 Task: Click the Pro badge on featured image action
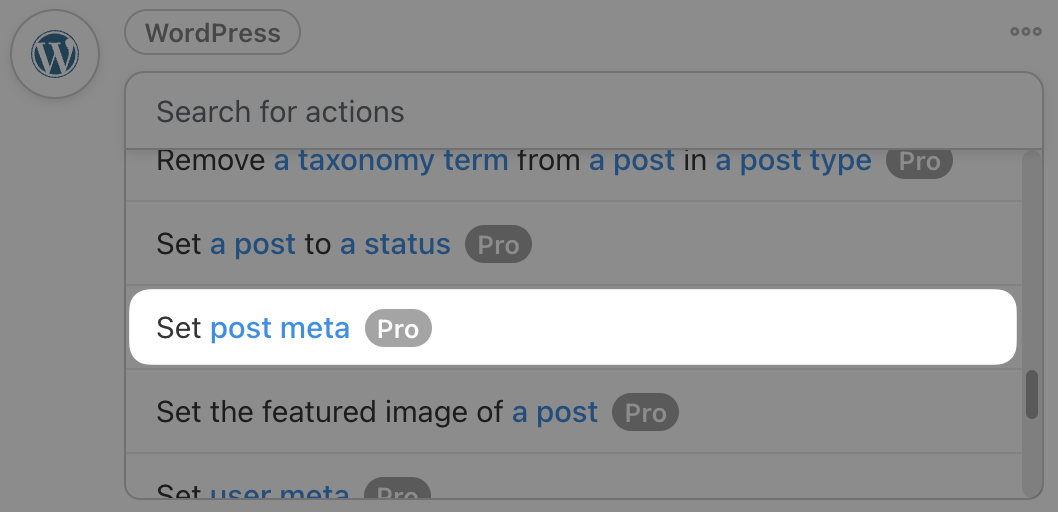click(645, 413)
